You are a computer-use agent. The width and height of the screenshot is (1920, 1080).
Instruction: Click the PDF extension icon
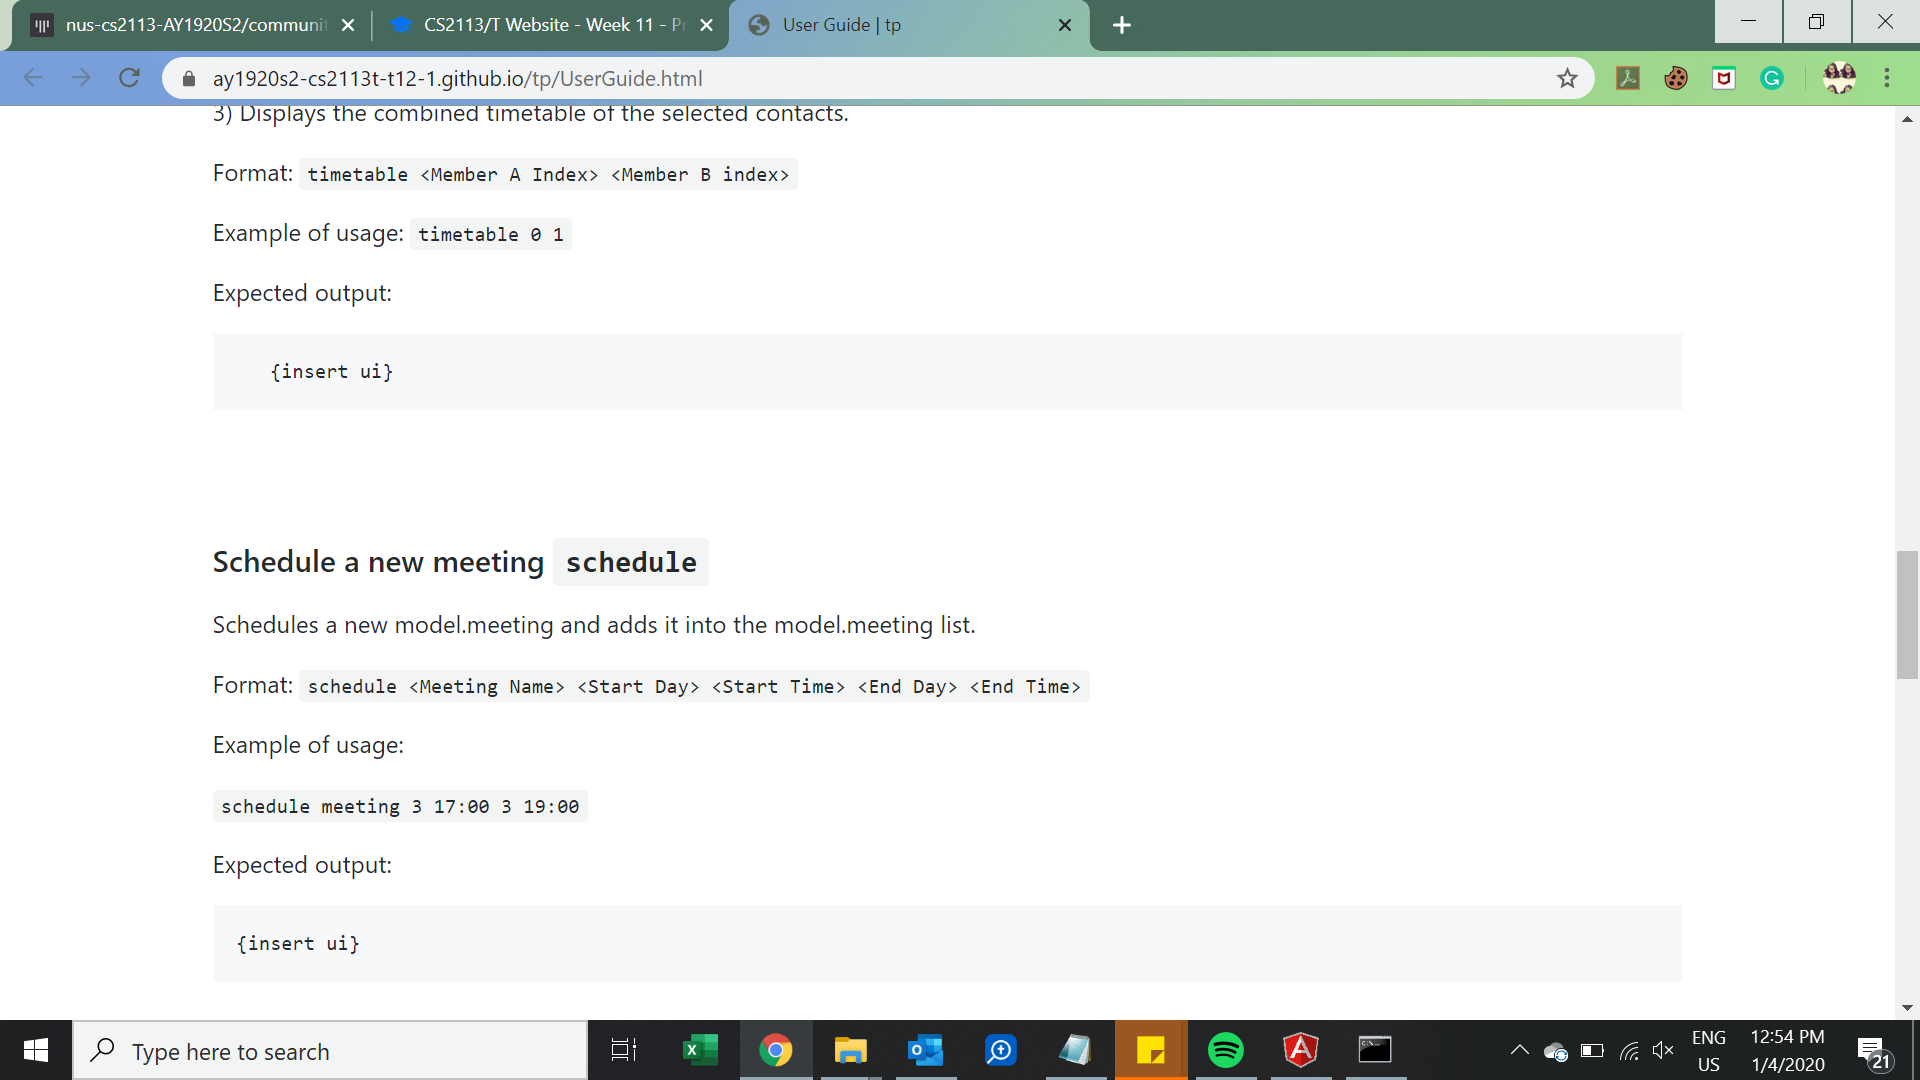[x=1628, y=78]
